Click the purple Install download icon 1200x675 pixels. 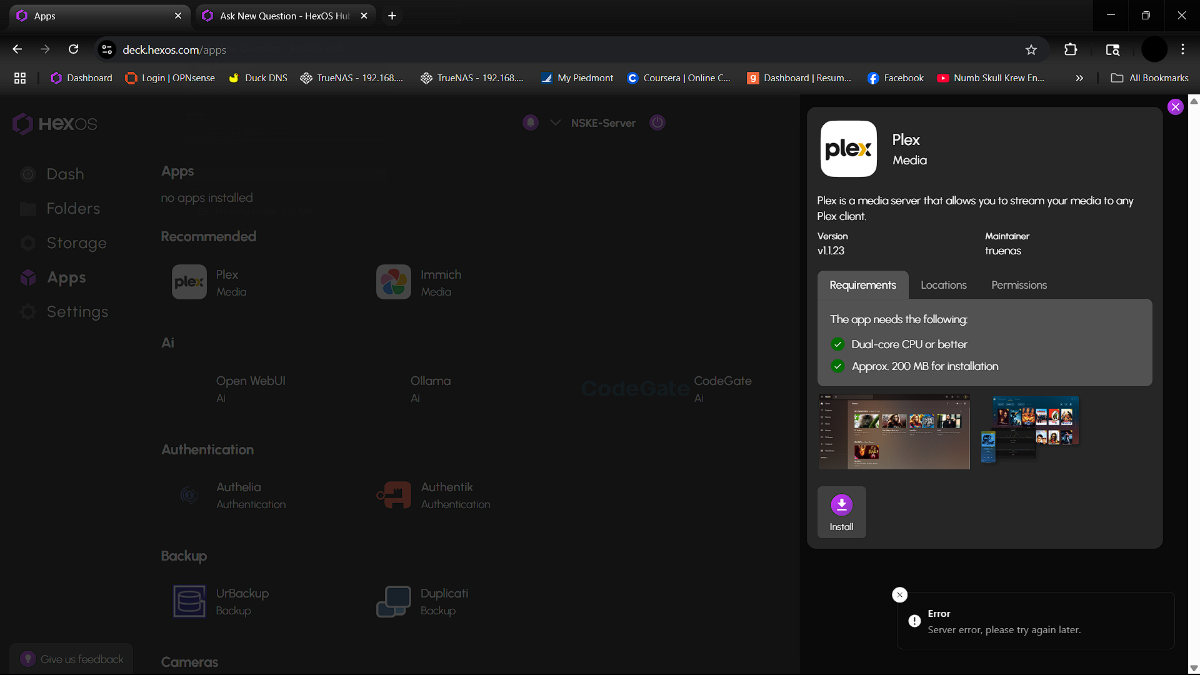tap(841, 505)
